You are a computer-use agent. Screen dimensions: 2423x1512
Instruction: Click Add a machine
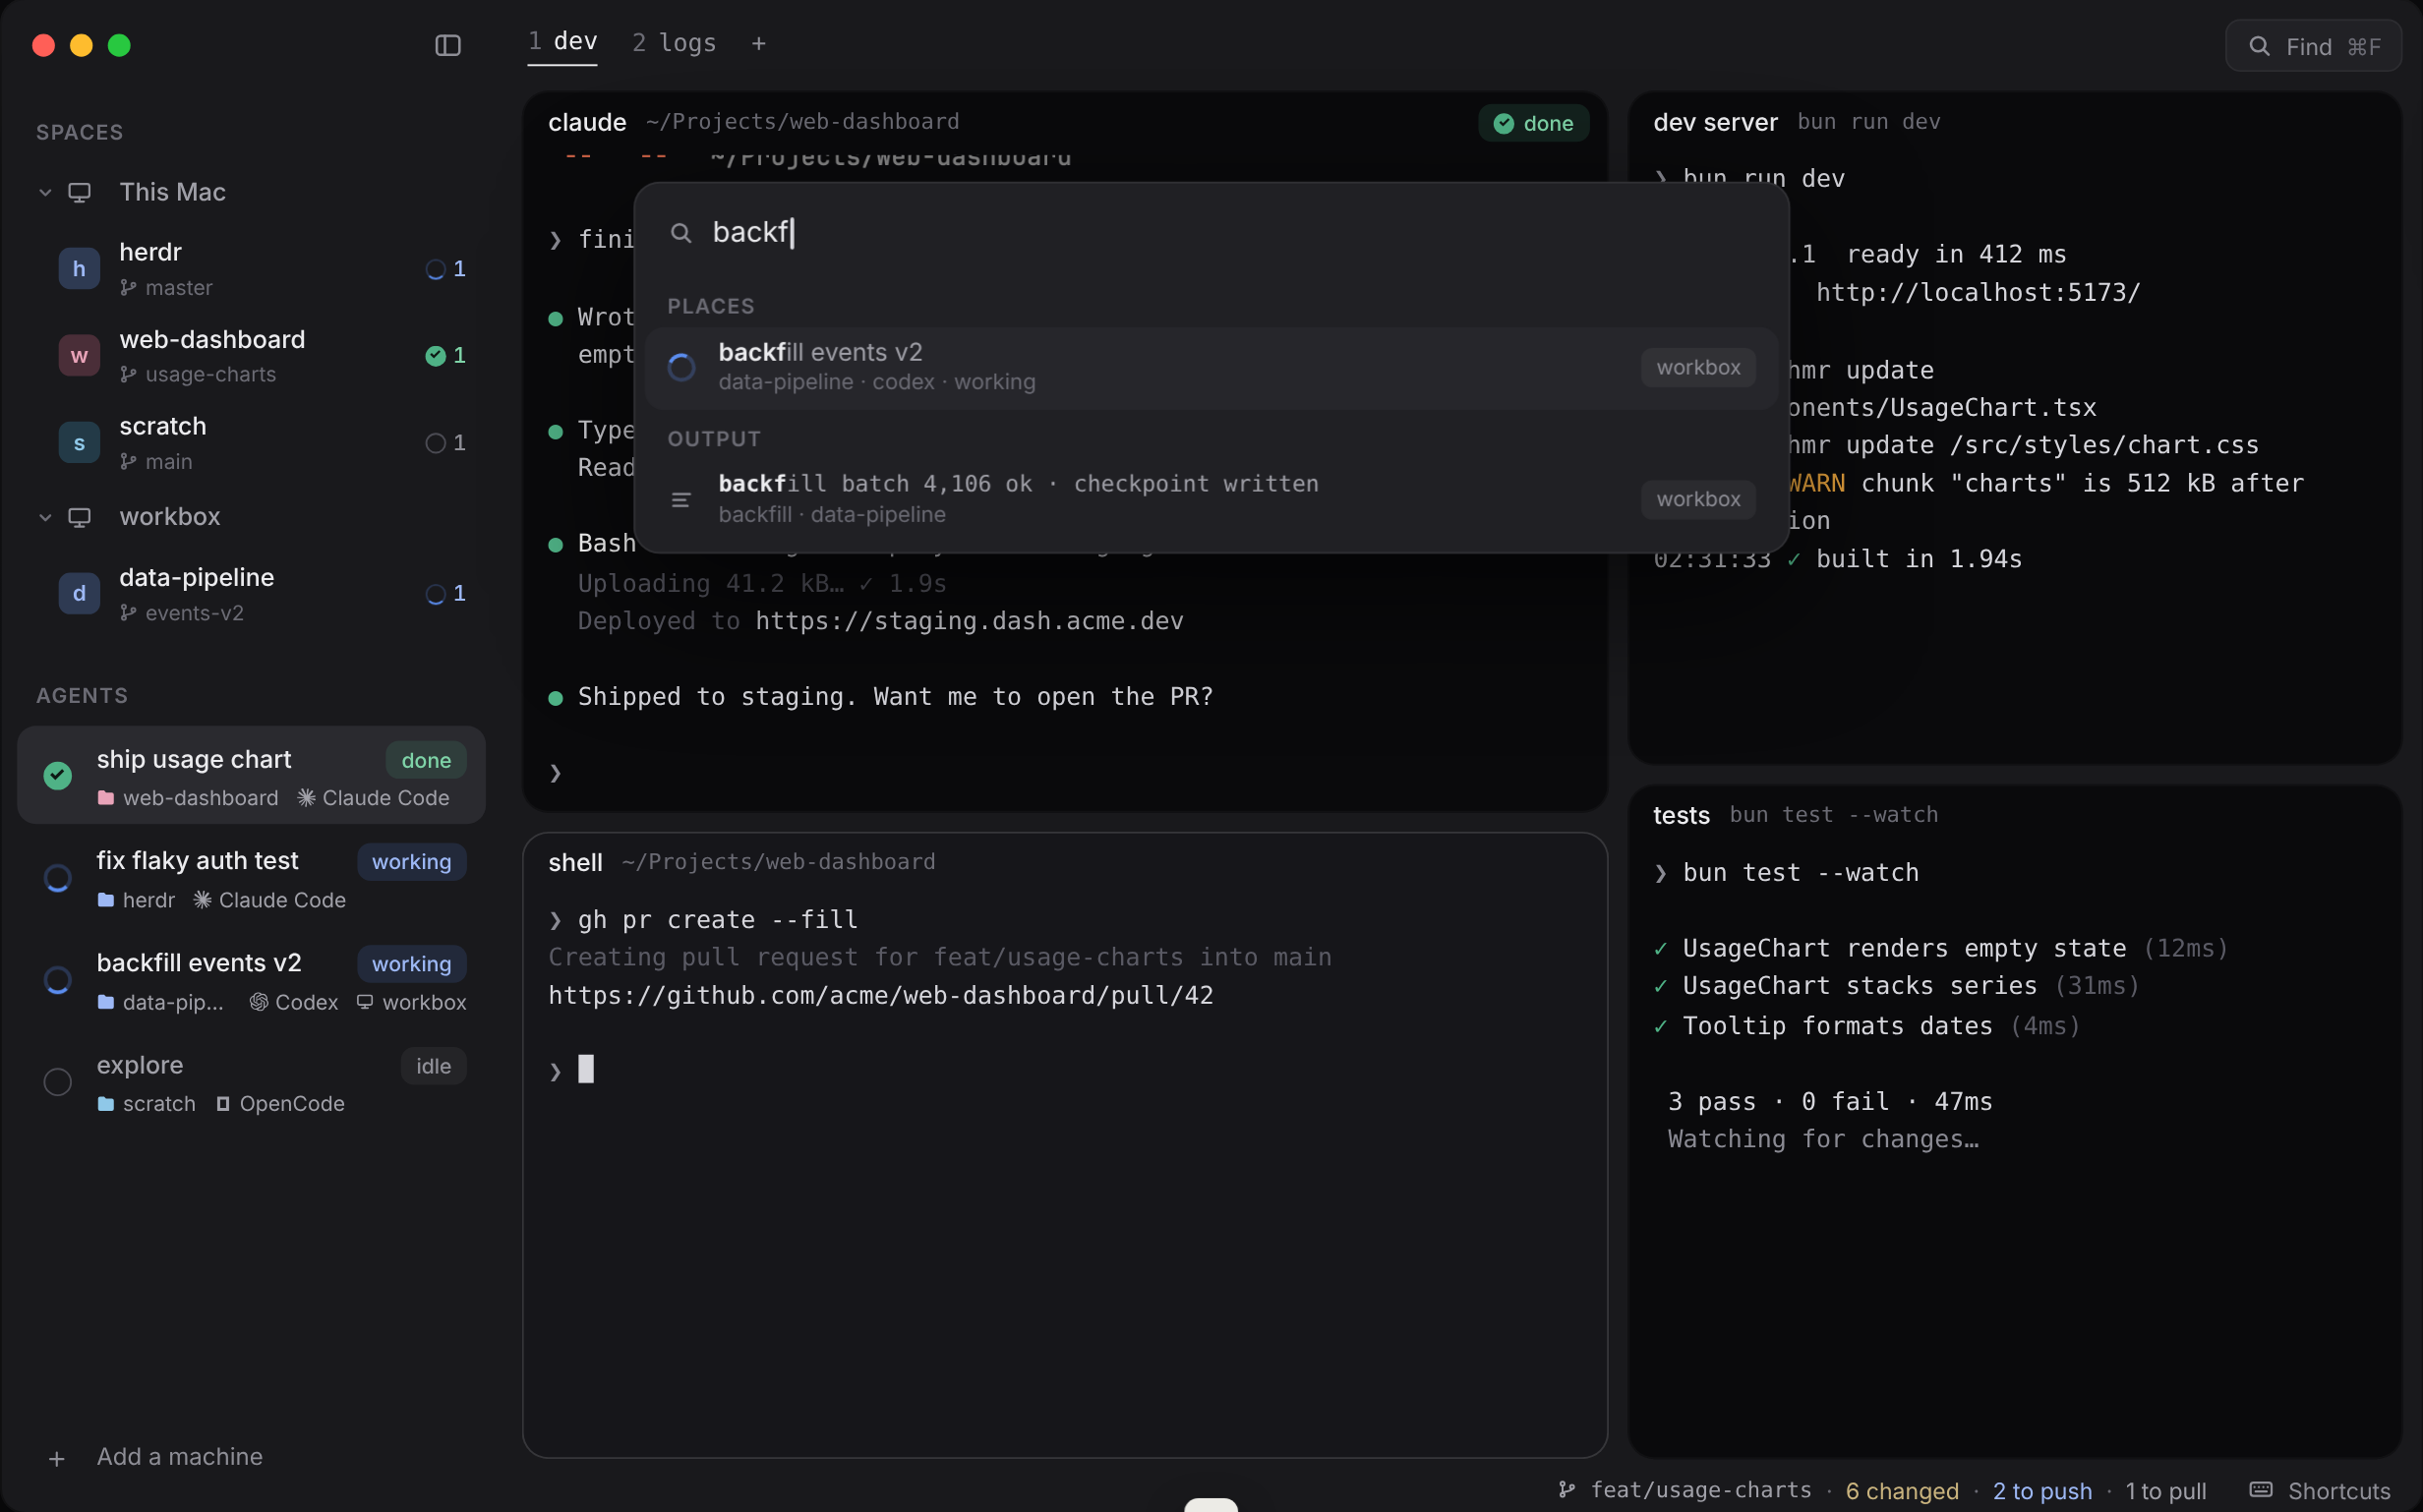click(x=157, y=1457)
